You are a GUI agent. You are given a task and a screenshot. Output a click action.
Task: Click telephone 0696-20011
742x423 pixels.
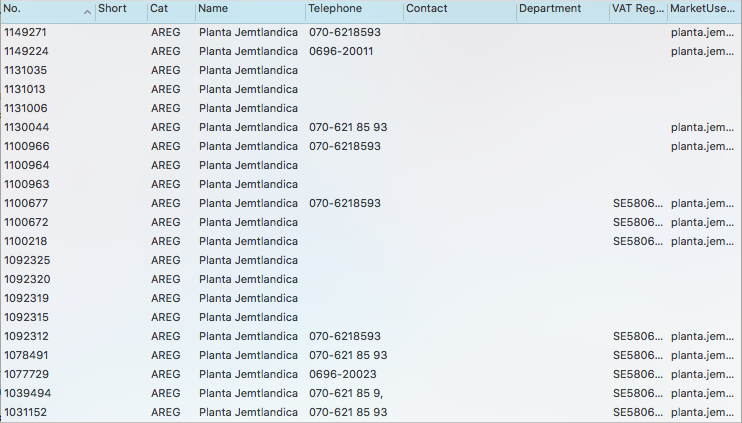(341, 51)
